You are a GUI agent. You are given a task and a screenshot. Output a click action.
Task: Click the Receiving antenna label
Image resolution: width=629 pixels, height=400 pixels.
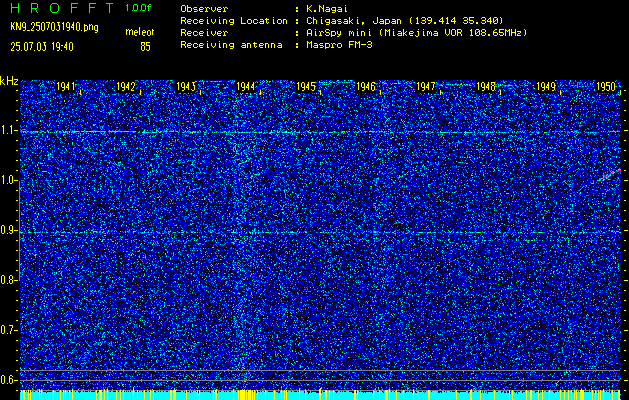[231, 45]
